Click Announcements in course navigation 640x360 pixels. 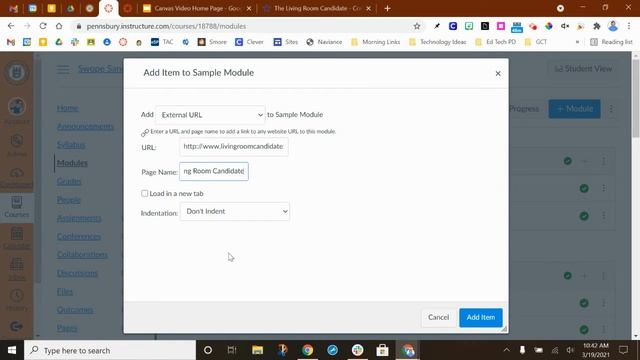coord(85,126)
